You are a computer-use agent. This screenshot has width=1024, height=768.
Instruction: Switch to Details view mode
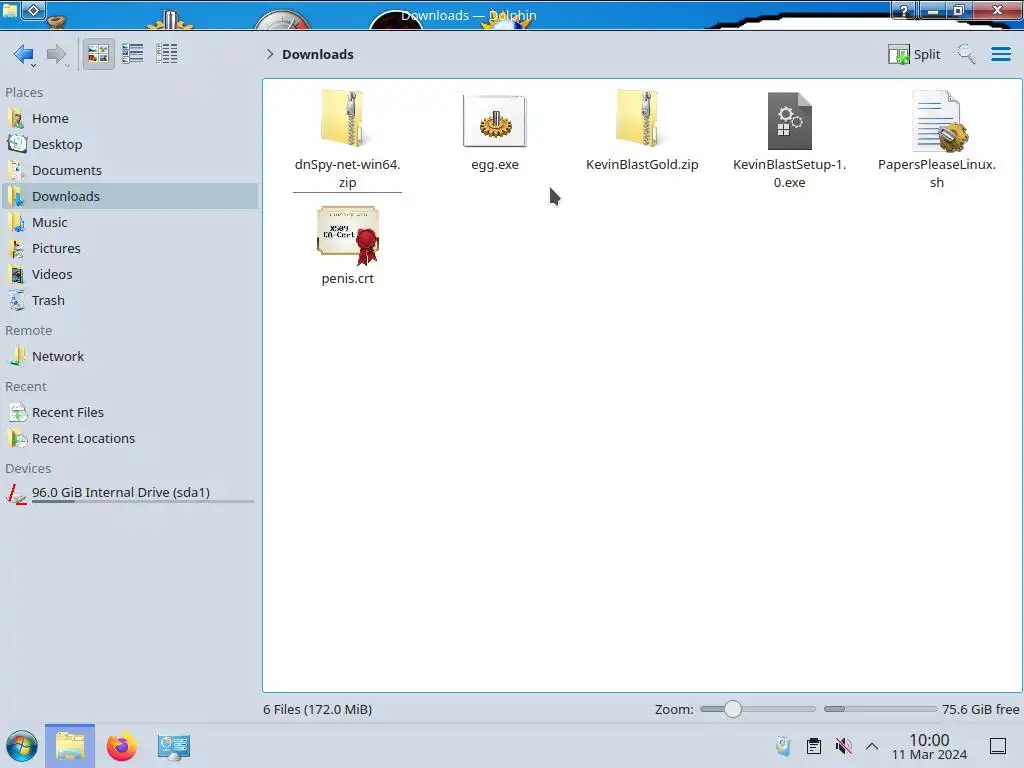(x=167, y=54)
